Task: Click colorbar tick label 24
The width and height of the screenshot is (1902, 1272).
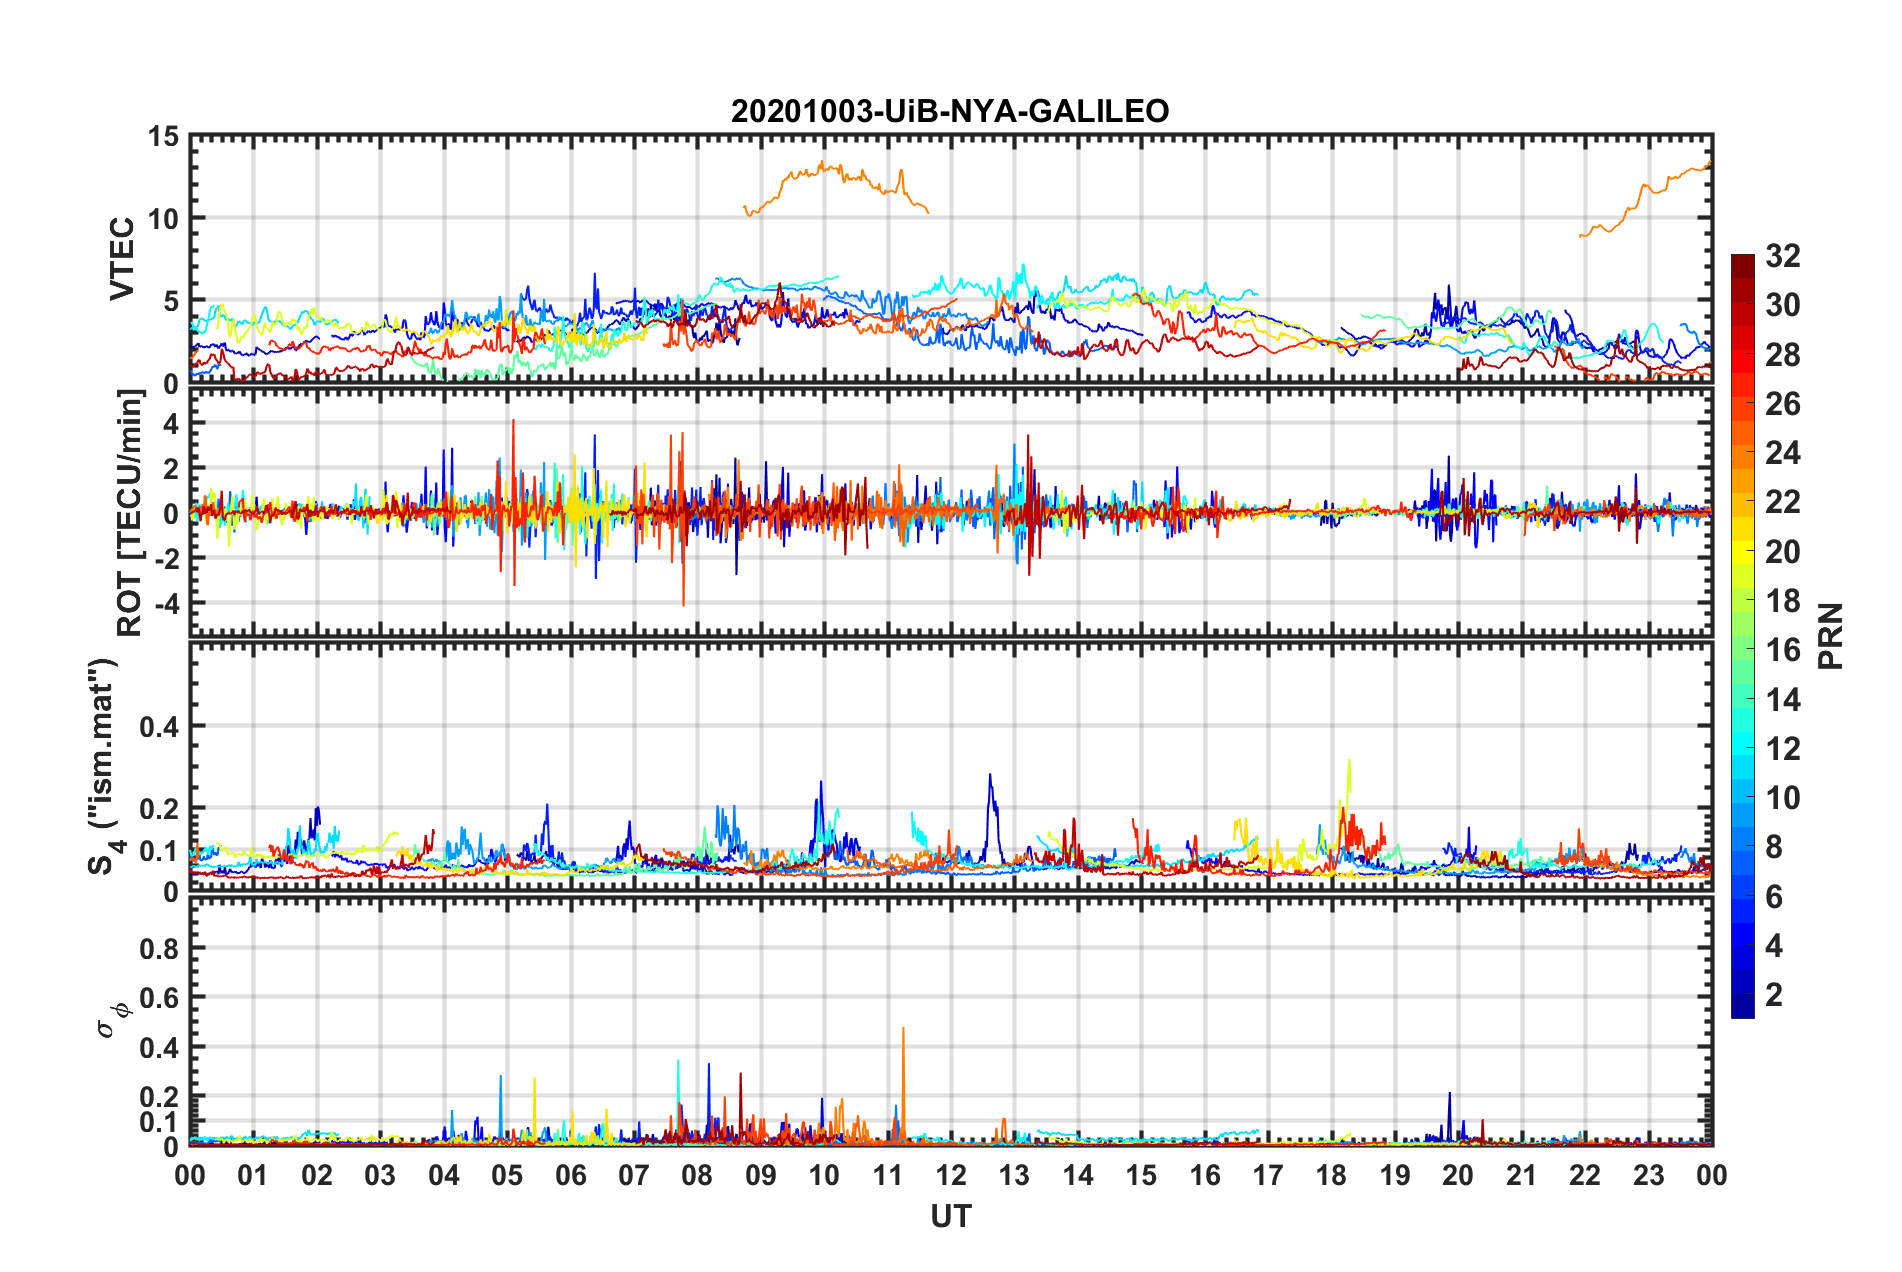Action: [1782, 453]
